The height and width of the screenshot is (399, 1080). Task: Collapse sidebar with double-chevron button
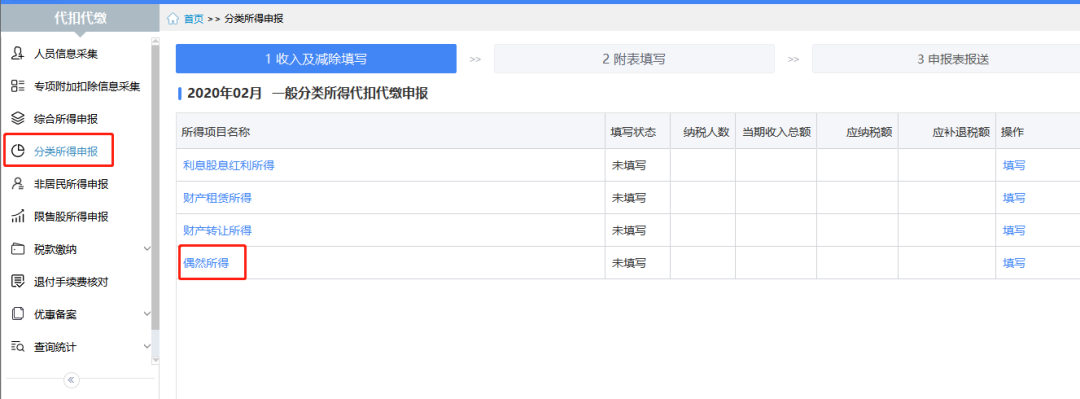tap(71, 380)
